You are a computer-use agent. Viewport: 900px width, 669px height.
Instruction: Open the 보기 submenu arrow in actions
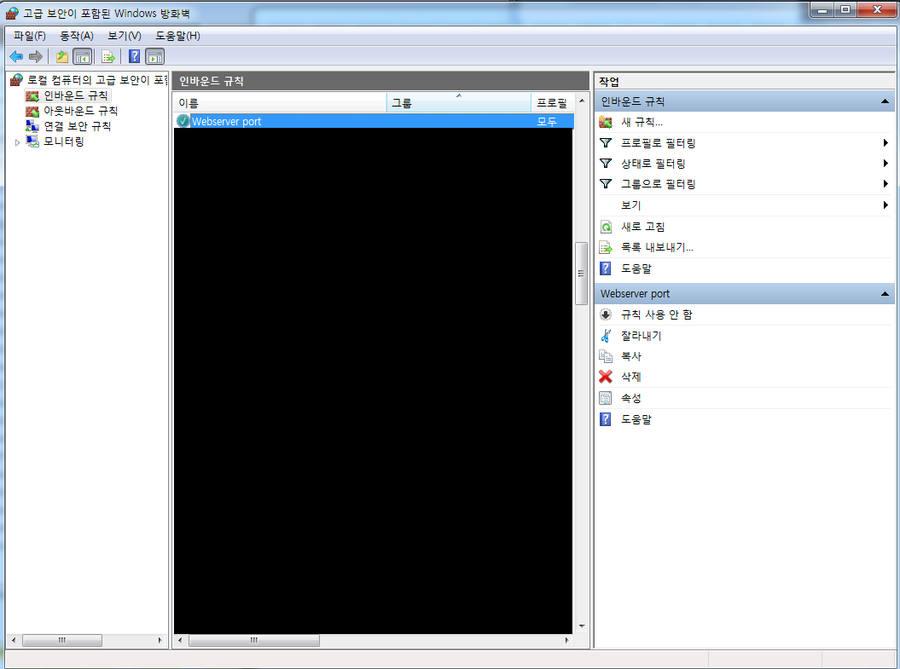click(886, 205)
